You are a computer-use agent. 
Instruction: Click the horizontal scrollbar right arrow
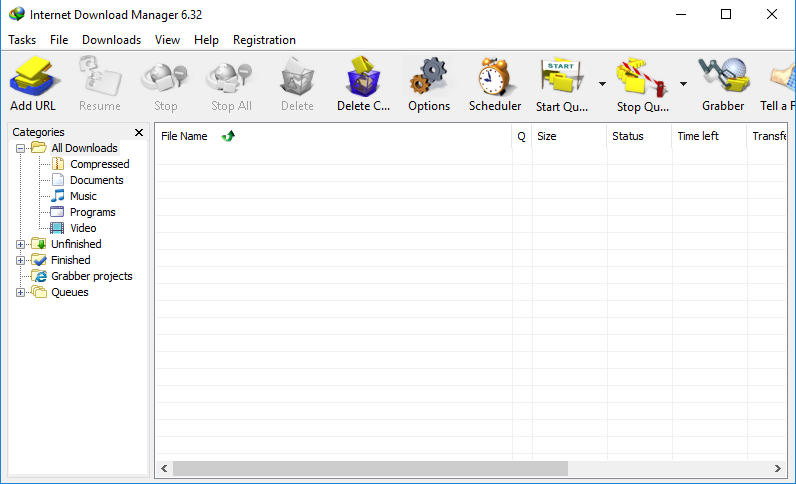778,468
